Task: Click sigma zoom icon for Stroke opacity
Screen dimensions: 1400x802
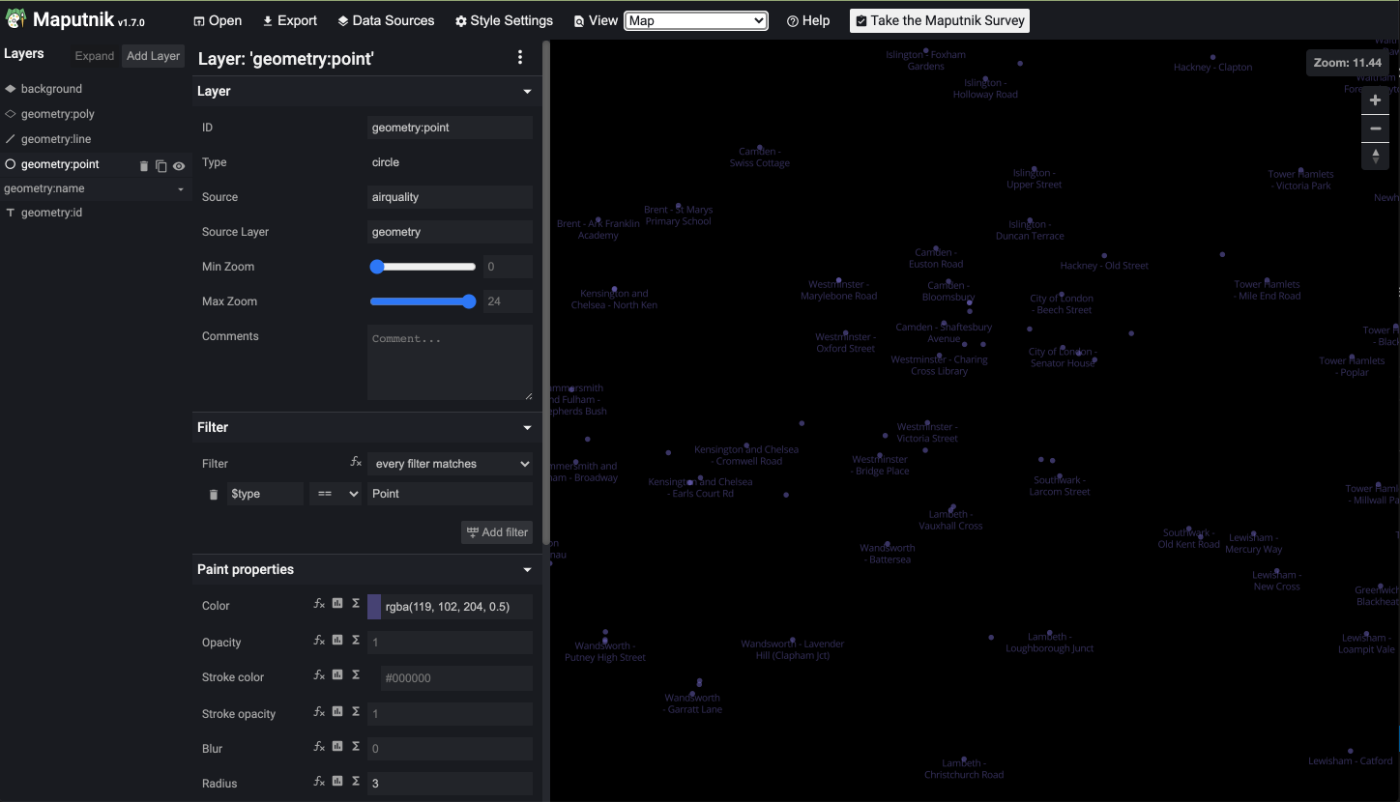Action: coord(356,712)
